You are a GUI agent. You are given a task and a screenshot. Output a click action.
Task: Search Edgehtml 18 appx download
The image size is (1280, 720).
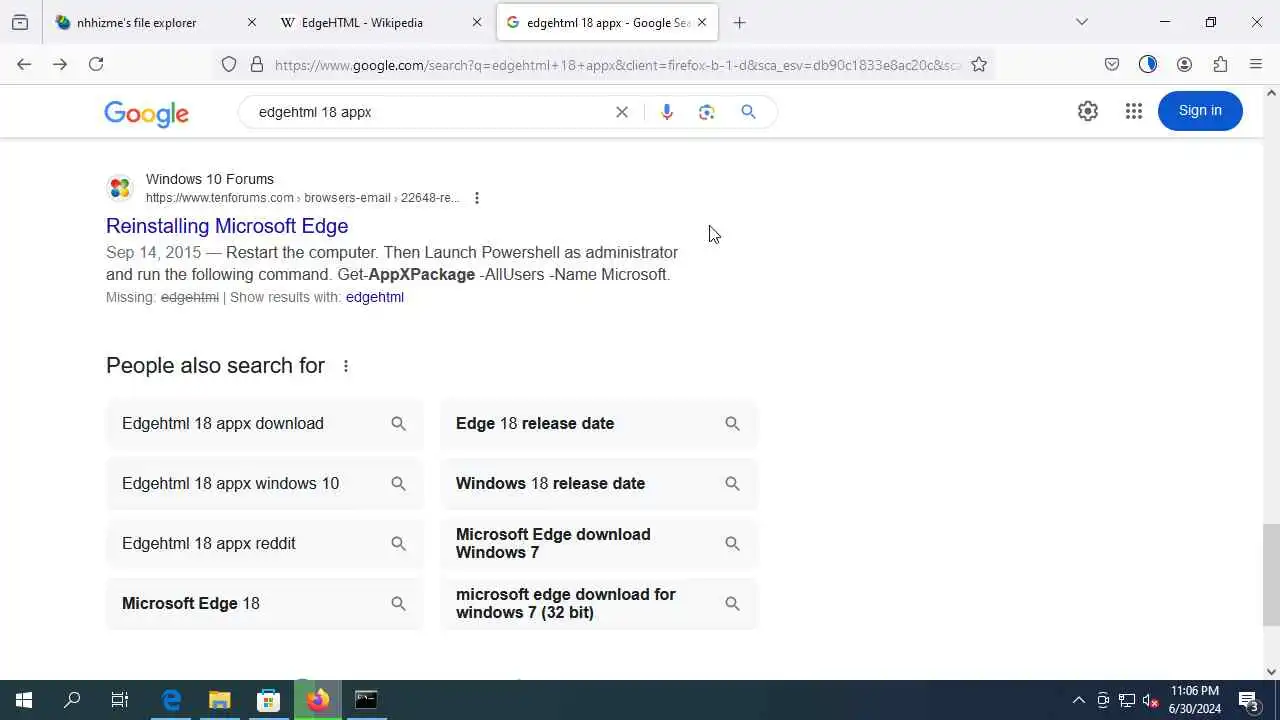[265, 424]
